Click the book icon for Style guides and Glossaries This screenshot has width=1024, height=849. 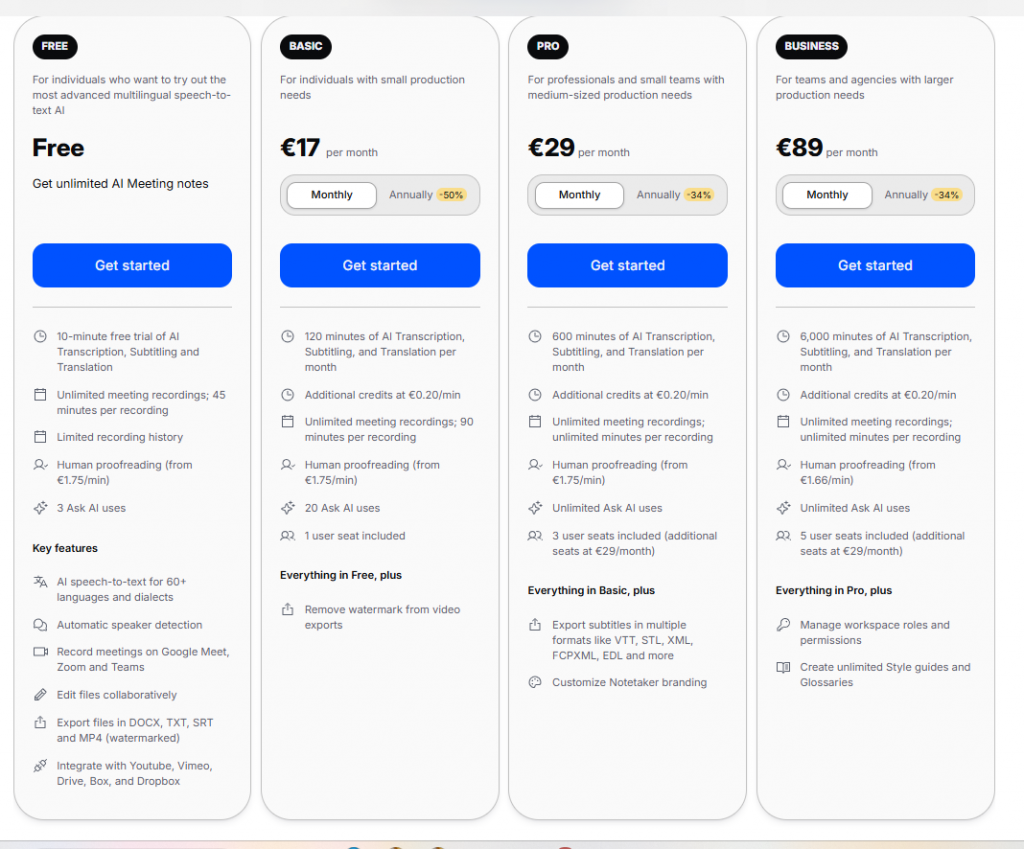783,667
